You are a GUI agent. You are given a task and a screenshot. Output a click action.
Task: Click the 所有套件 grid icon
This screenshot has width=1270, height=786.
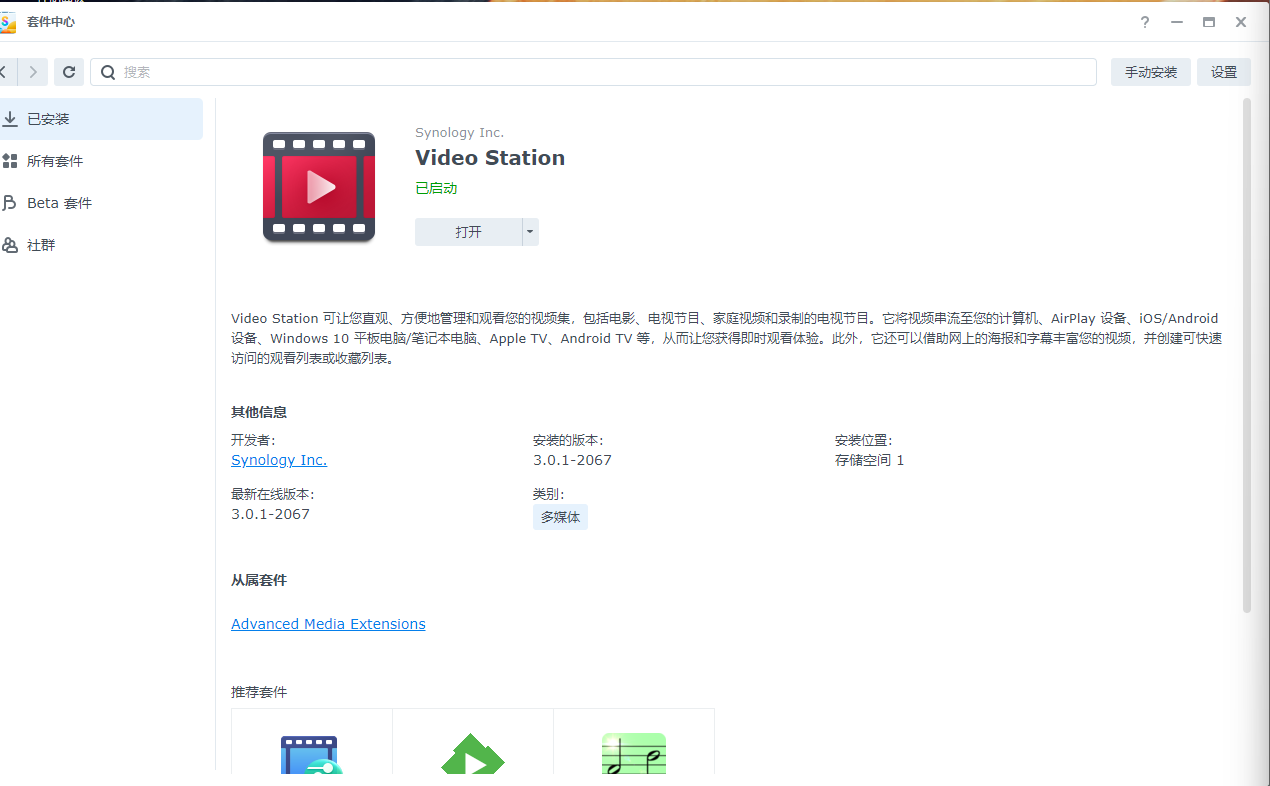pyautogui.click(x=10, y=161)
